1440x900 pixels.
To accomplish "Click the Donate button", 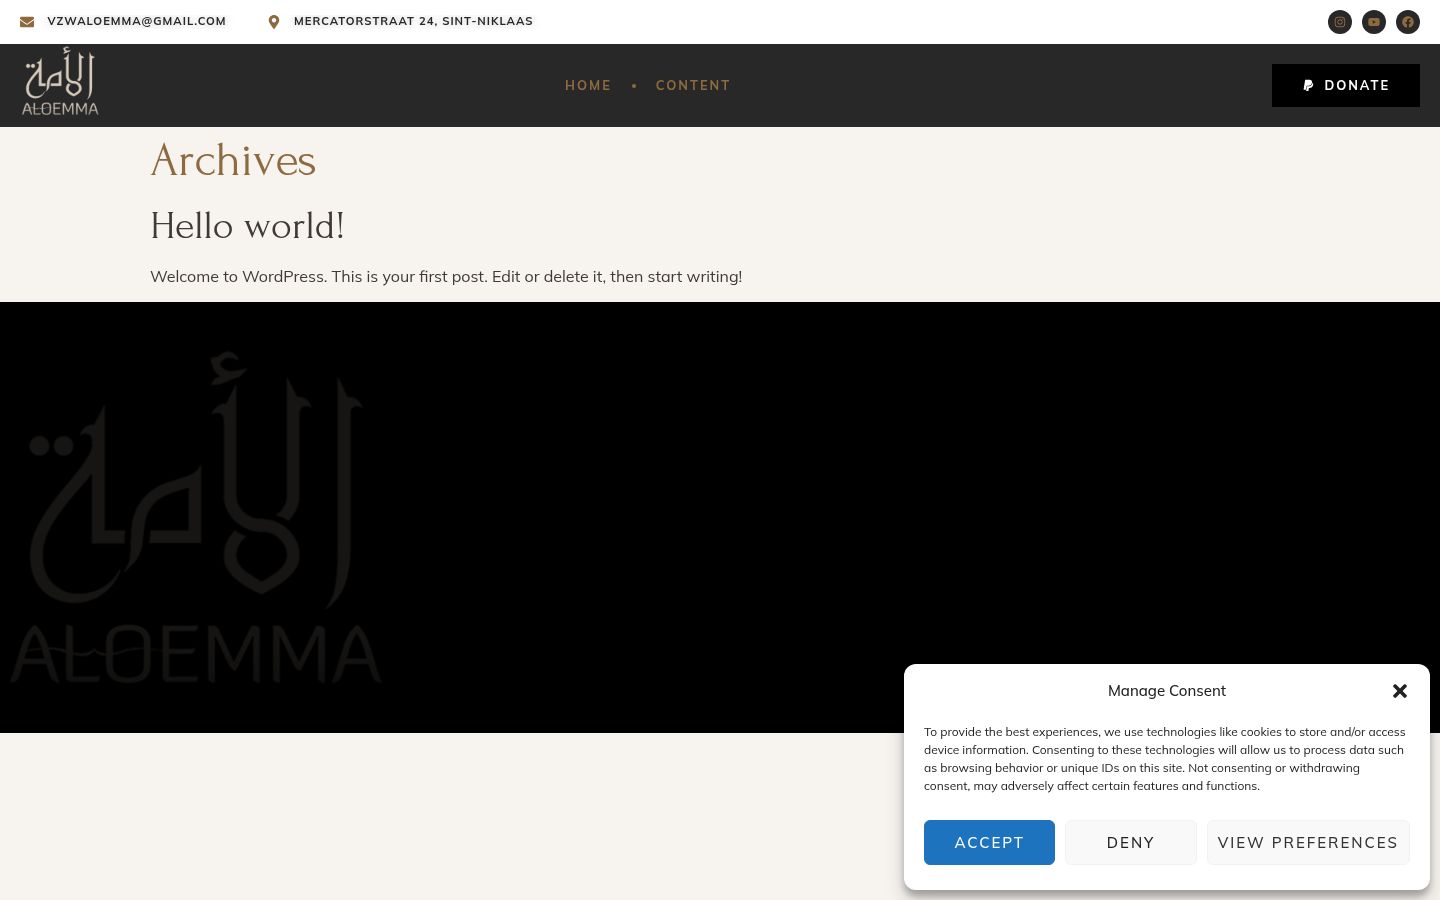I will (x=1346, y=85).
